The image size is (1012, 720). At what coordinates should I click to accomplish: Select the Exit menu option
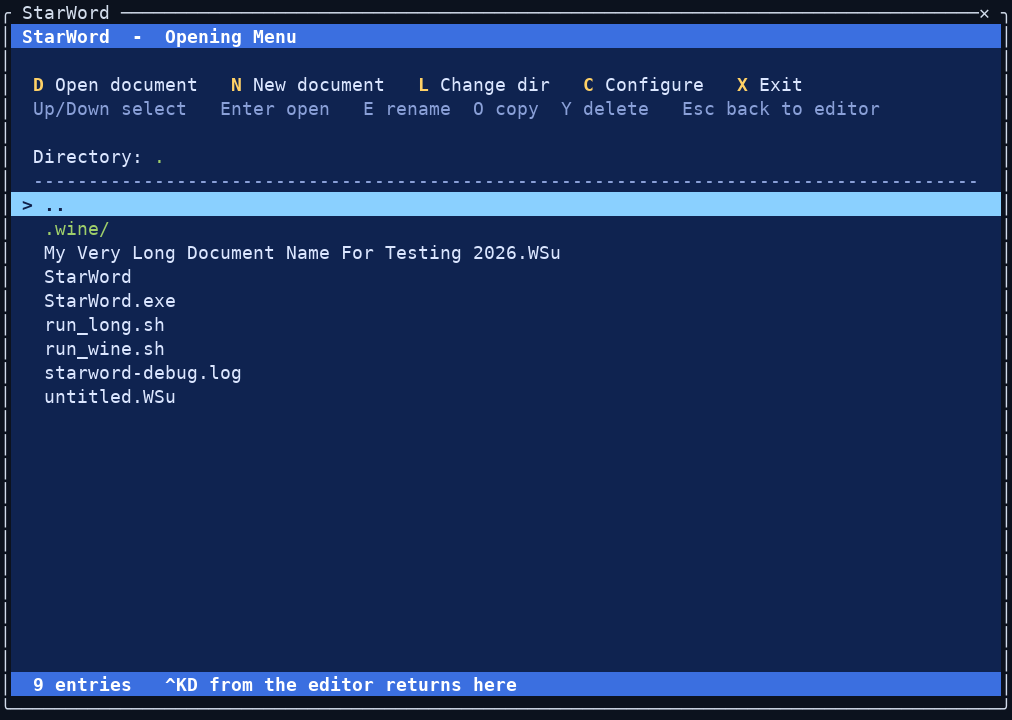tap(770, 85)
